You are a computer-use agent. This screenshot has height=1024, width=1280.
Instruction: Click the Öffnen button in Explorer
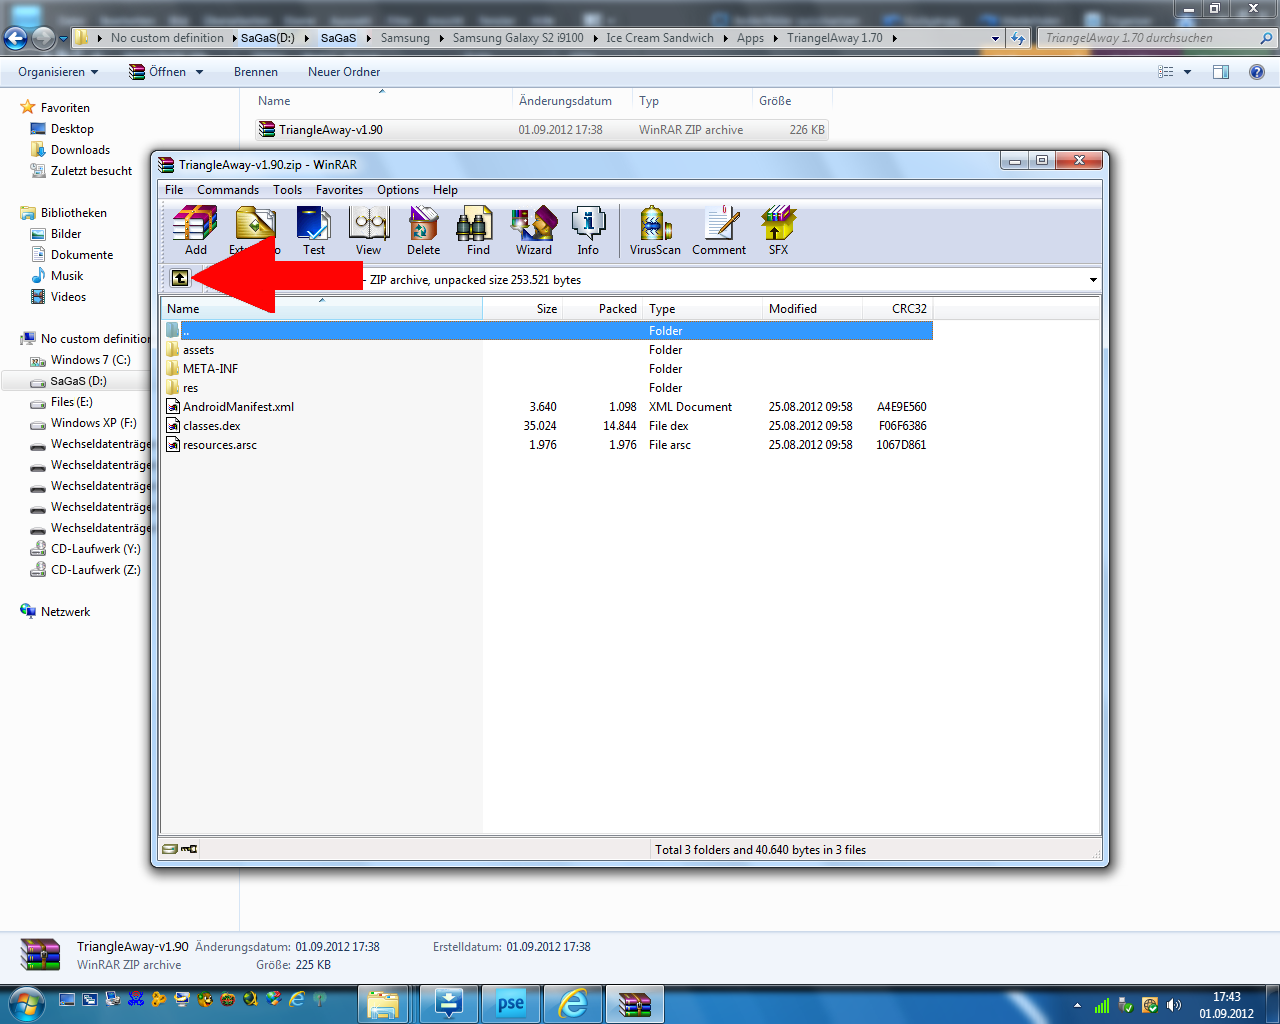[x=158, y=72]
